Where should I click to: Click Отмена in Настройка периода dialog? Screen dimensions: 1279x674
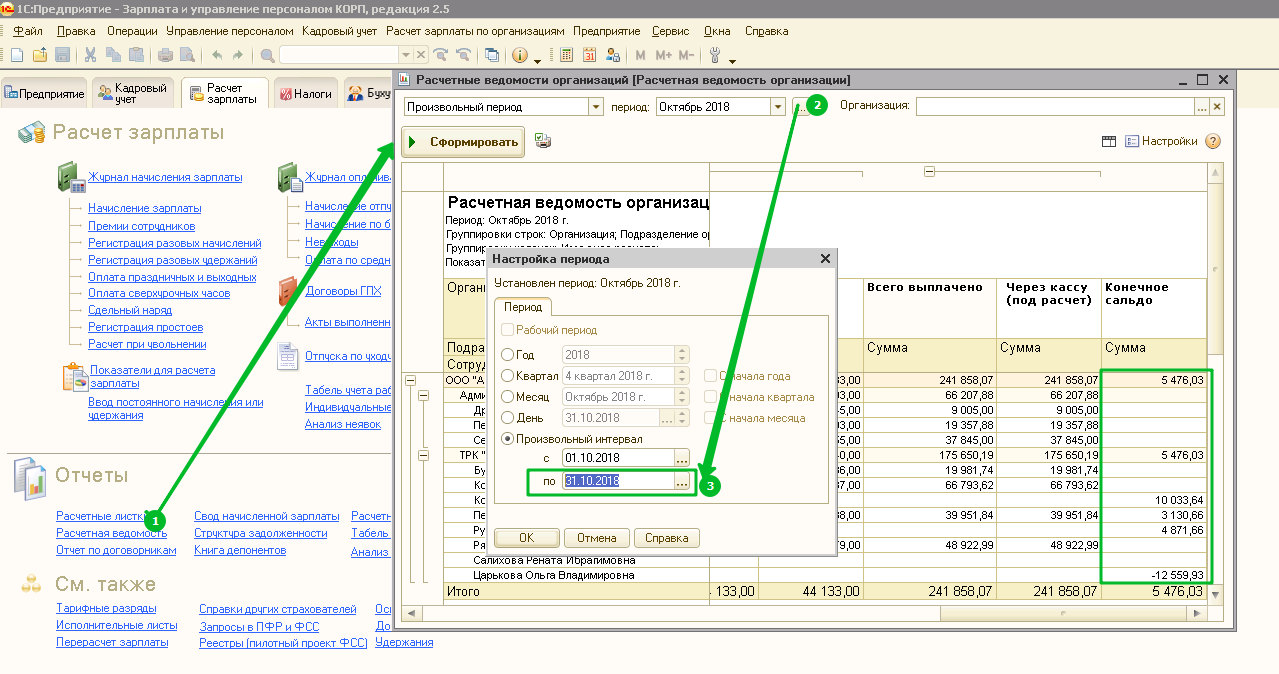point(596,538)
